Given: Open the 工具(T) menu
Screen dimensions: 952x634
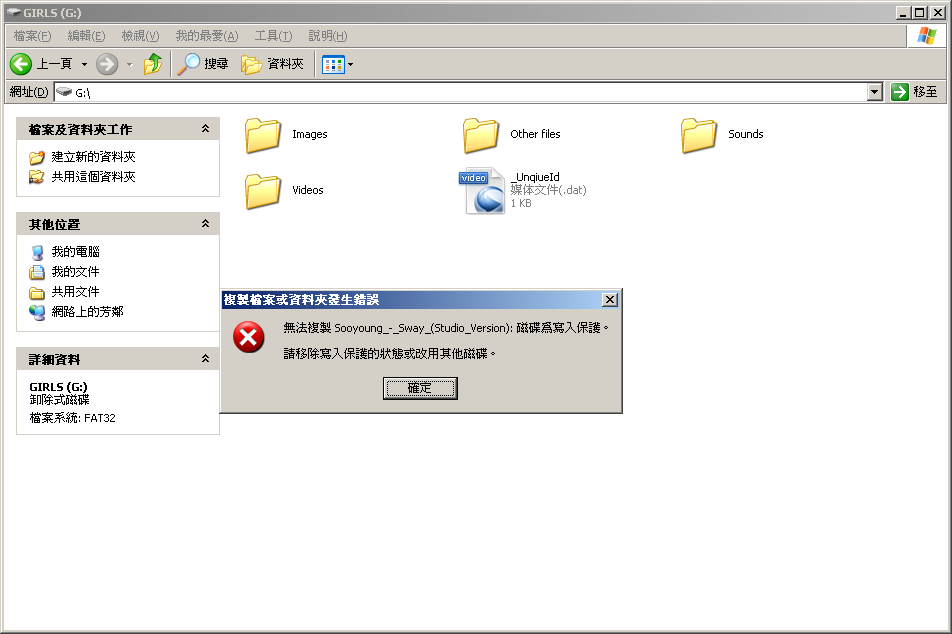Looking at the screenshot, I should [272, 36].
